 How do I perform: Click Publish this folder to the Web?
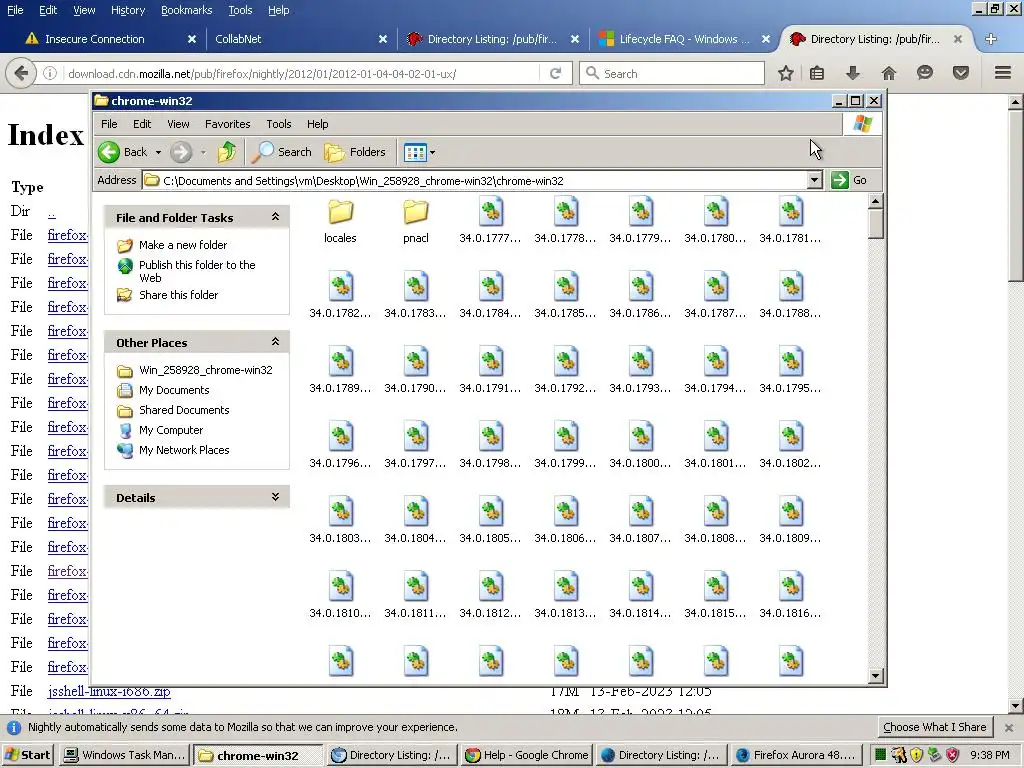point(197,271)
